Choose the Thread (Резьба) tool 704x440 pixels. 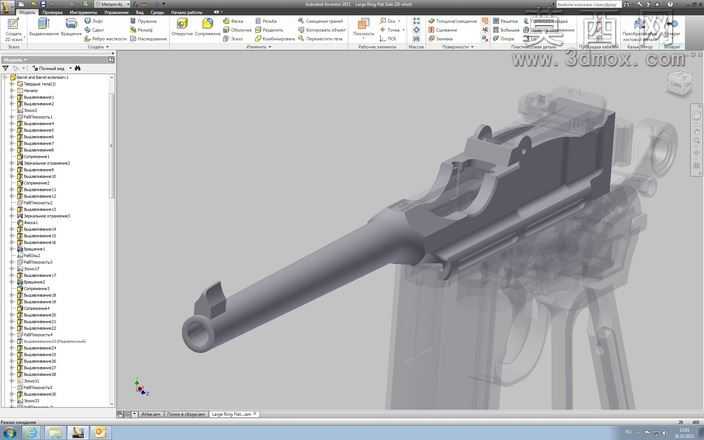pyautogui.click(x=266, y=21)
